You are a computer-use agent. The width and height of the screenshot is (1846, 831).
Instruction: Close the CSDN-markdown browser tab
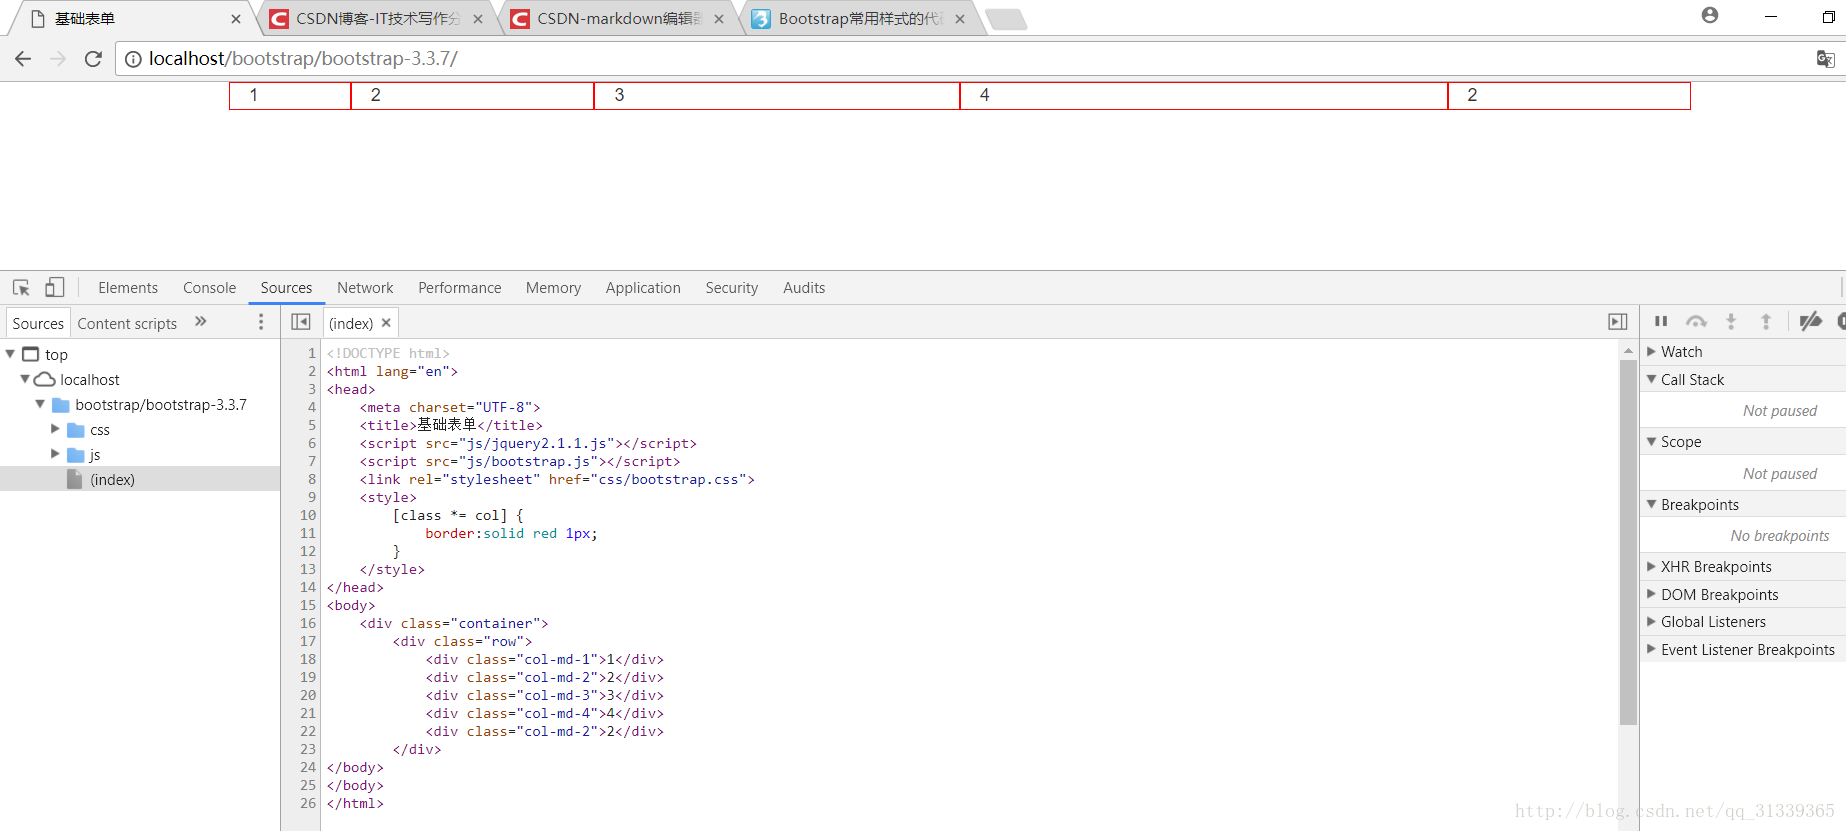tap(719, 19)
